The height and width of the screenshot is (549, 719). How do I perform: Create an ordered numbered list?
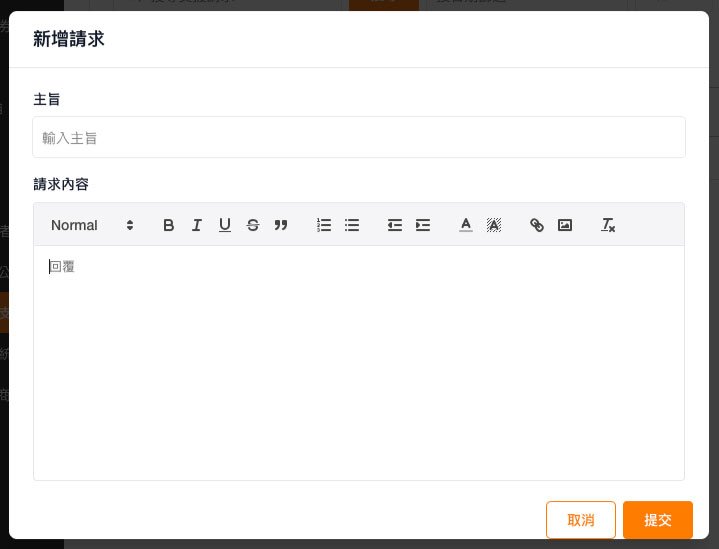pos(323,225)
